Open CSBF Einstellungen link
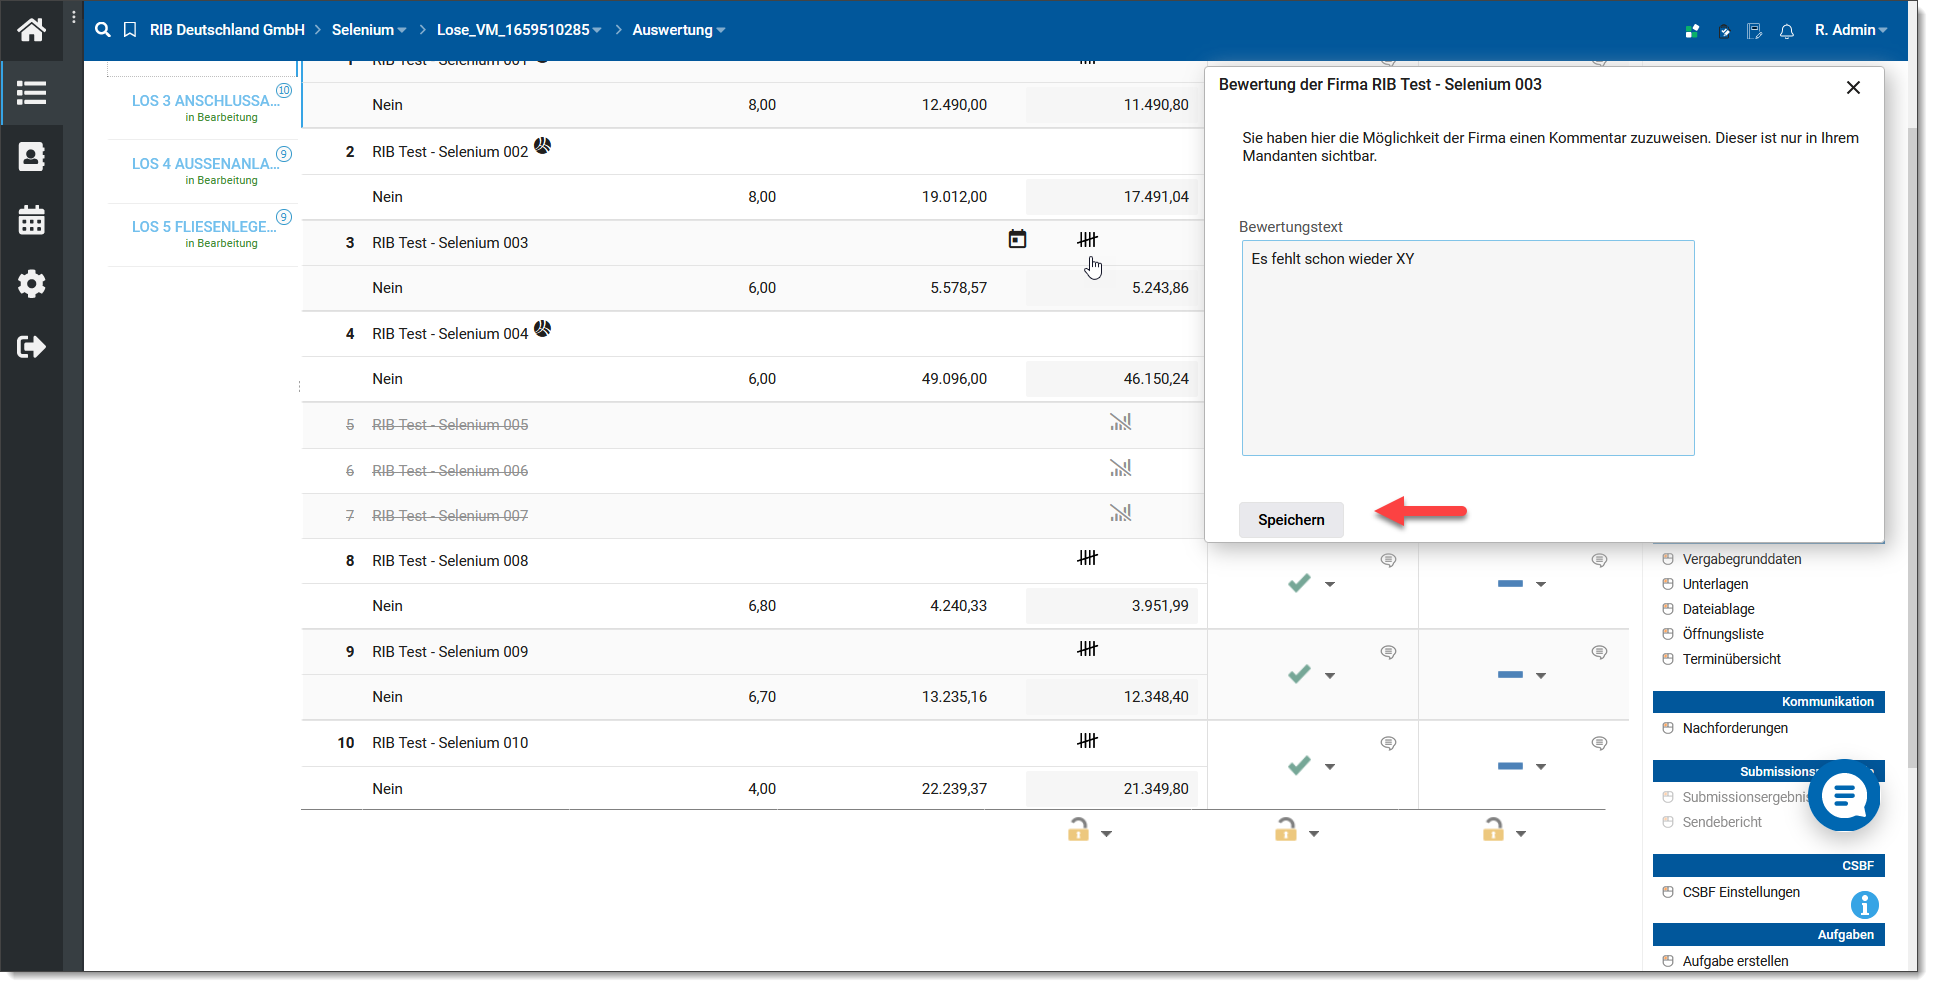Viewport: 1933px width, 987px height. pos(1741,892)
